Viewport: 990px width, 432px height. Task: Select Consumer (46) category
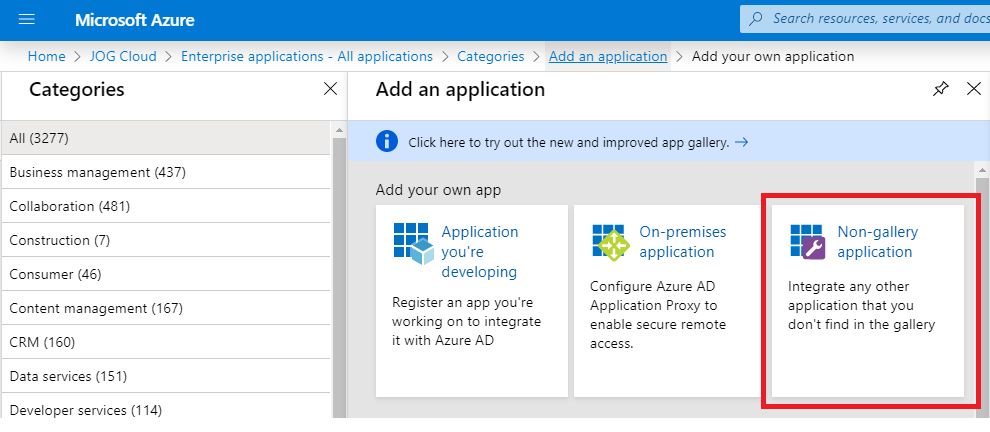pos(165,274)
